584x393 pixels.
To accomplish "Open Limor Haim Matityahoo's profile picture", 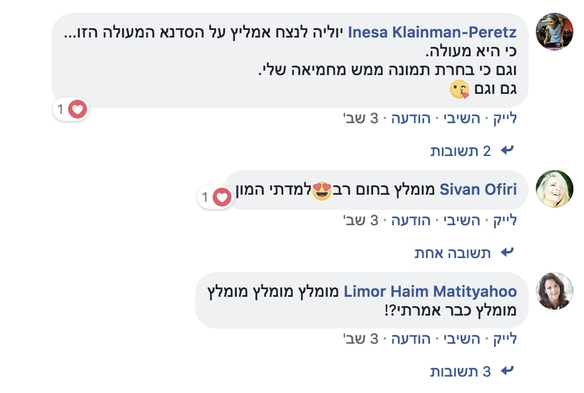I will [554, 291].
